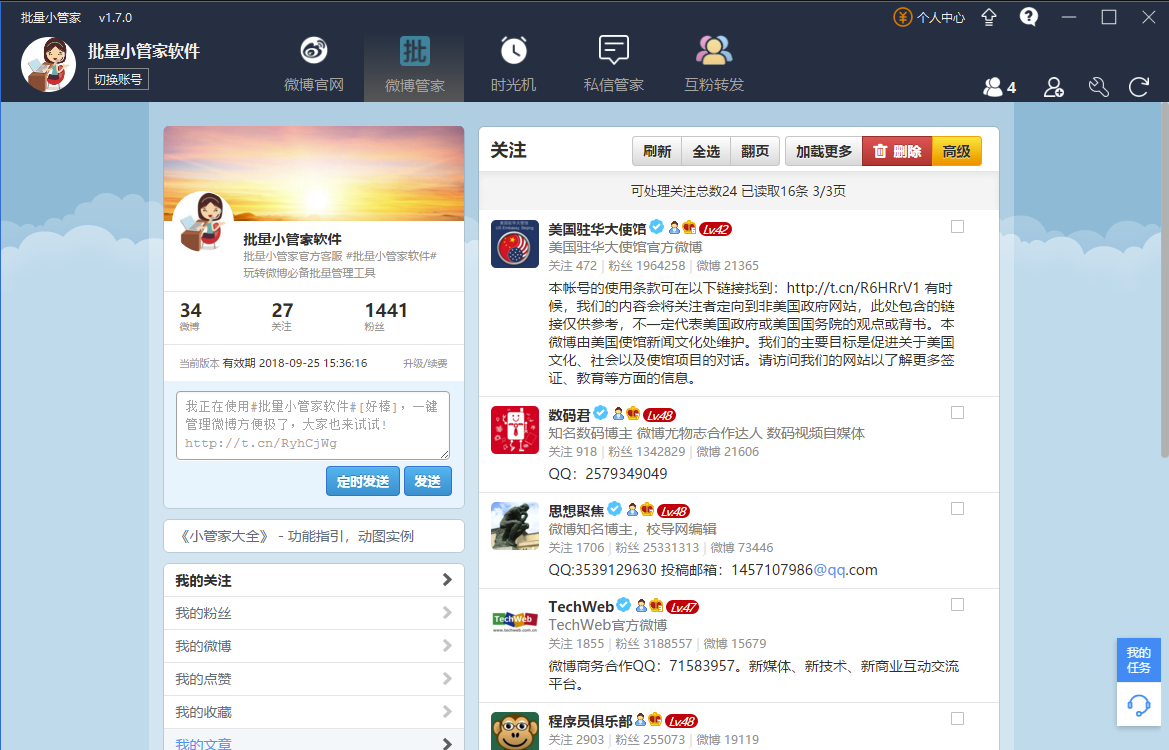This screenshot has width=1169, height=750.
Task: Click the vertical scrollbar
Action: click(1165, 280)
